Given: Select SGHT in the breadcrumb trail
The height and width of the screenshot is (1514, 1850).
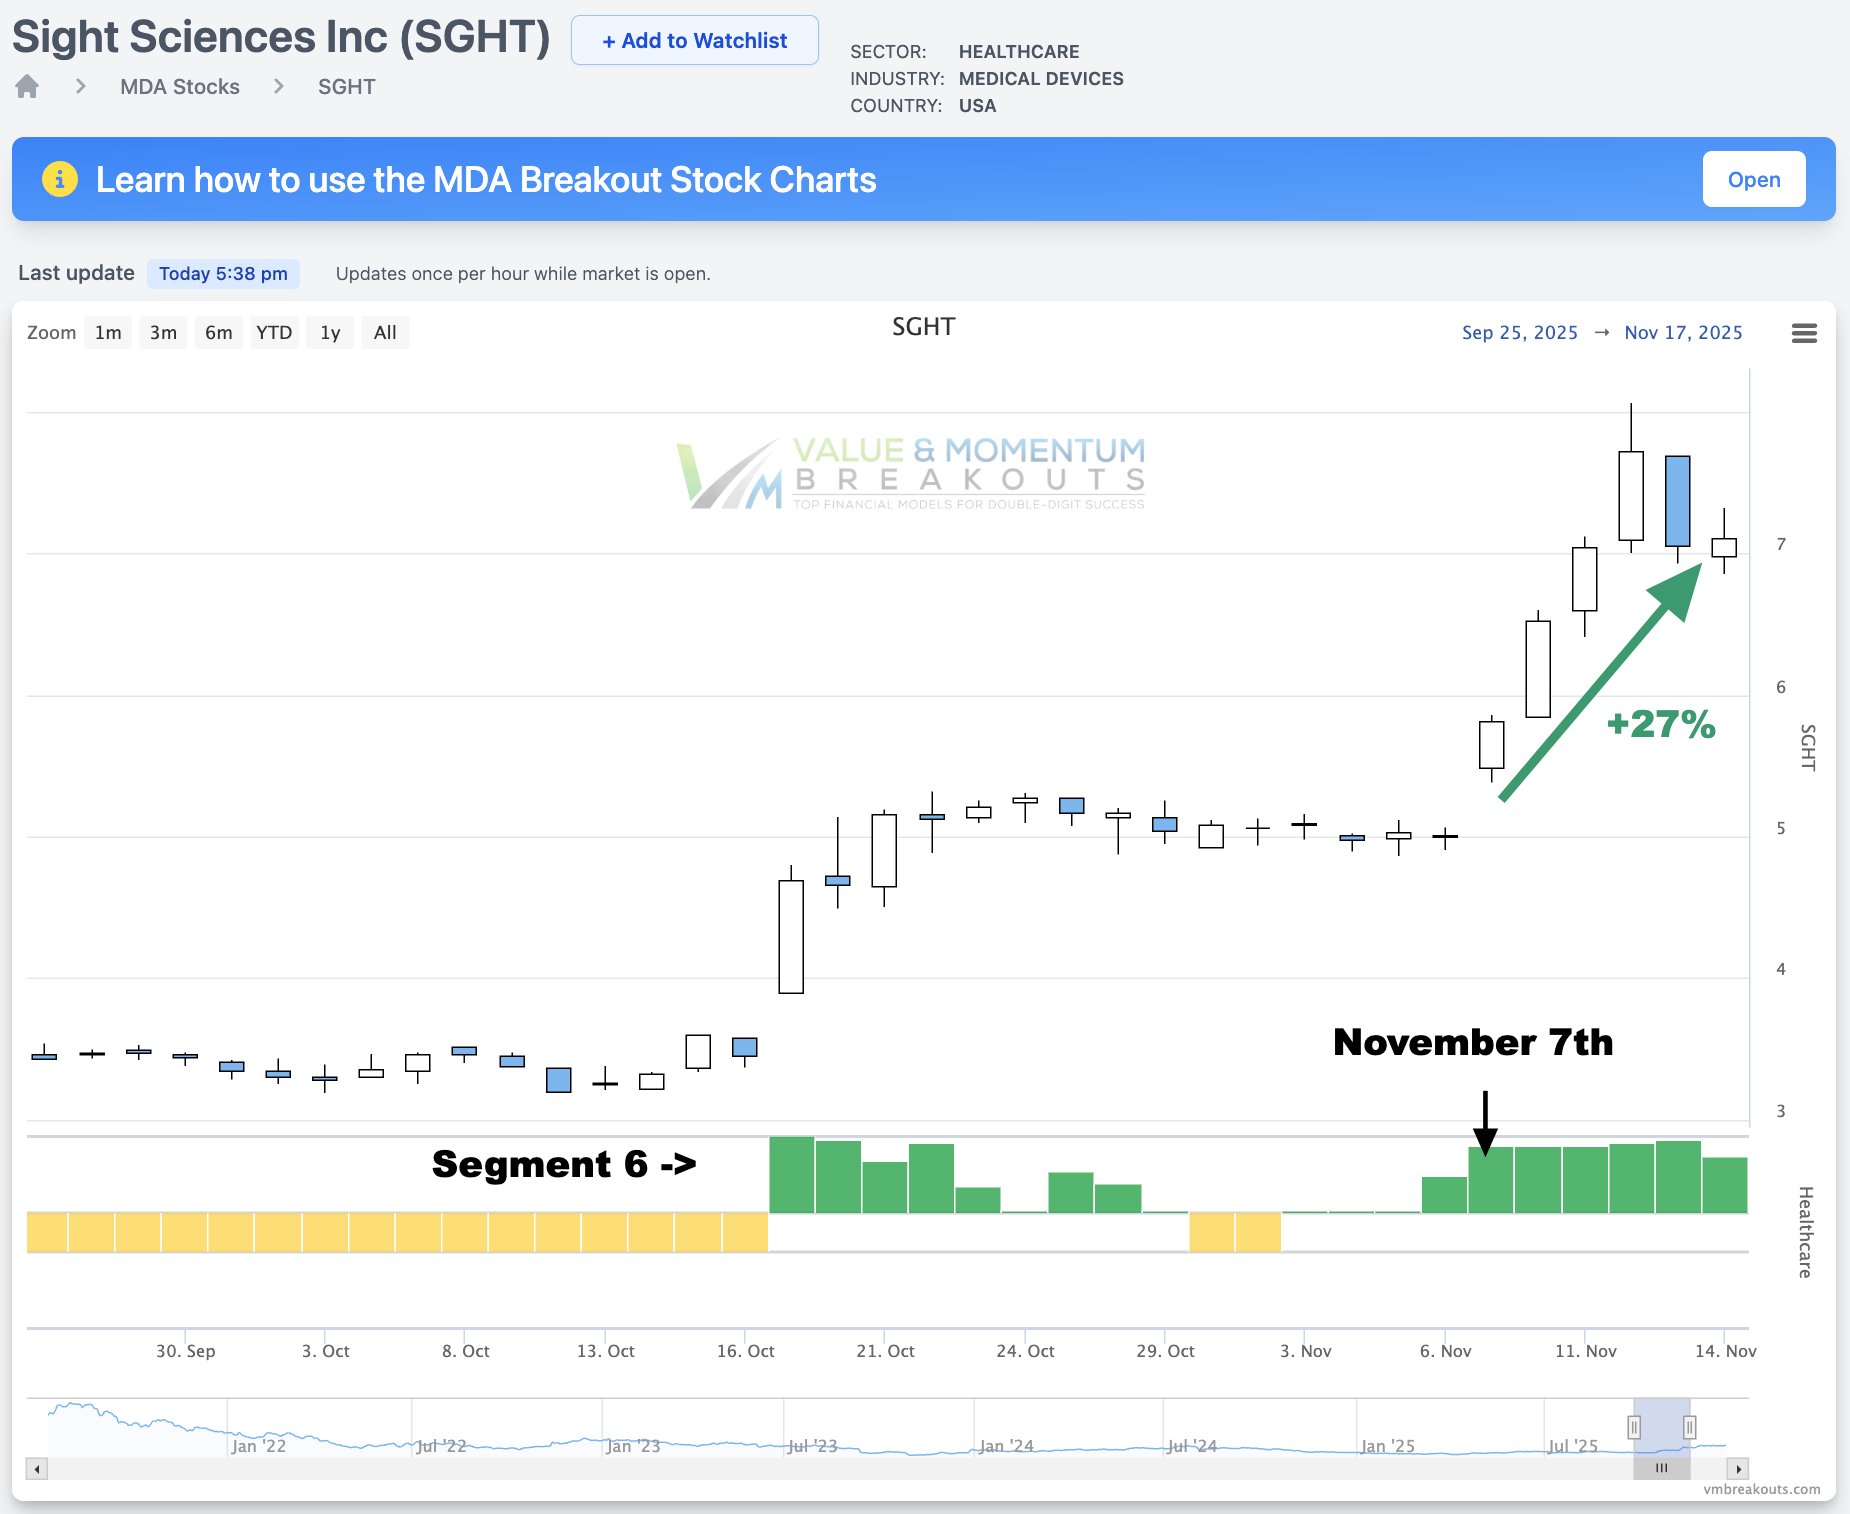Looking at the screenshot, I should pyautogui.click(x=346, y=86).
